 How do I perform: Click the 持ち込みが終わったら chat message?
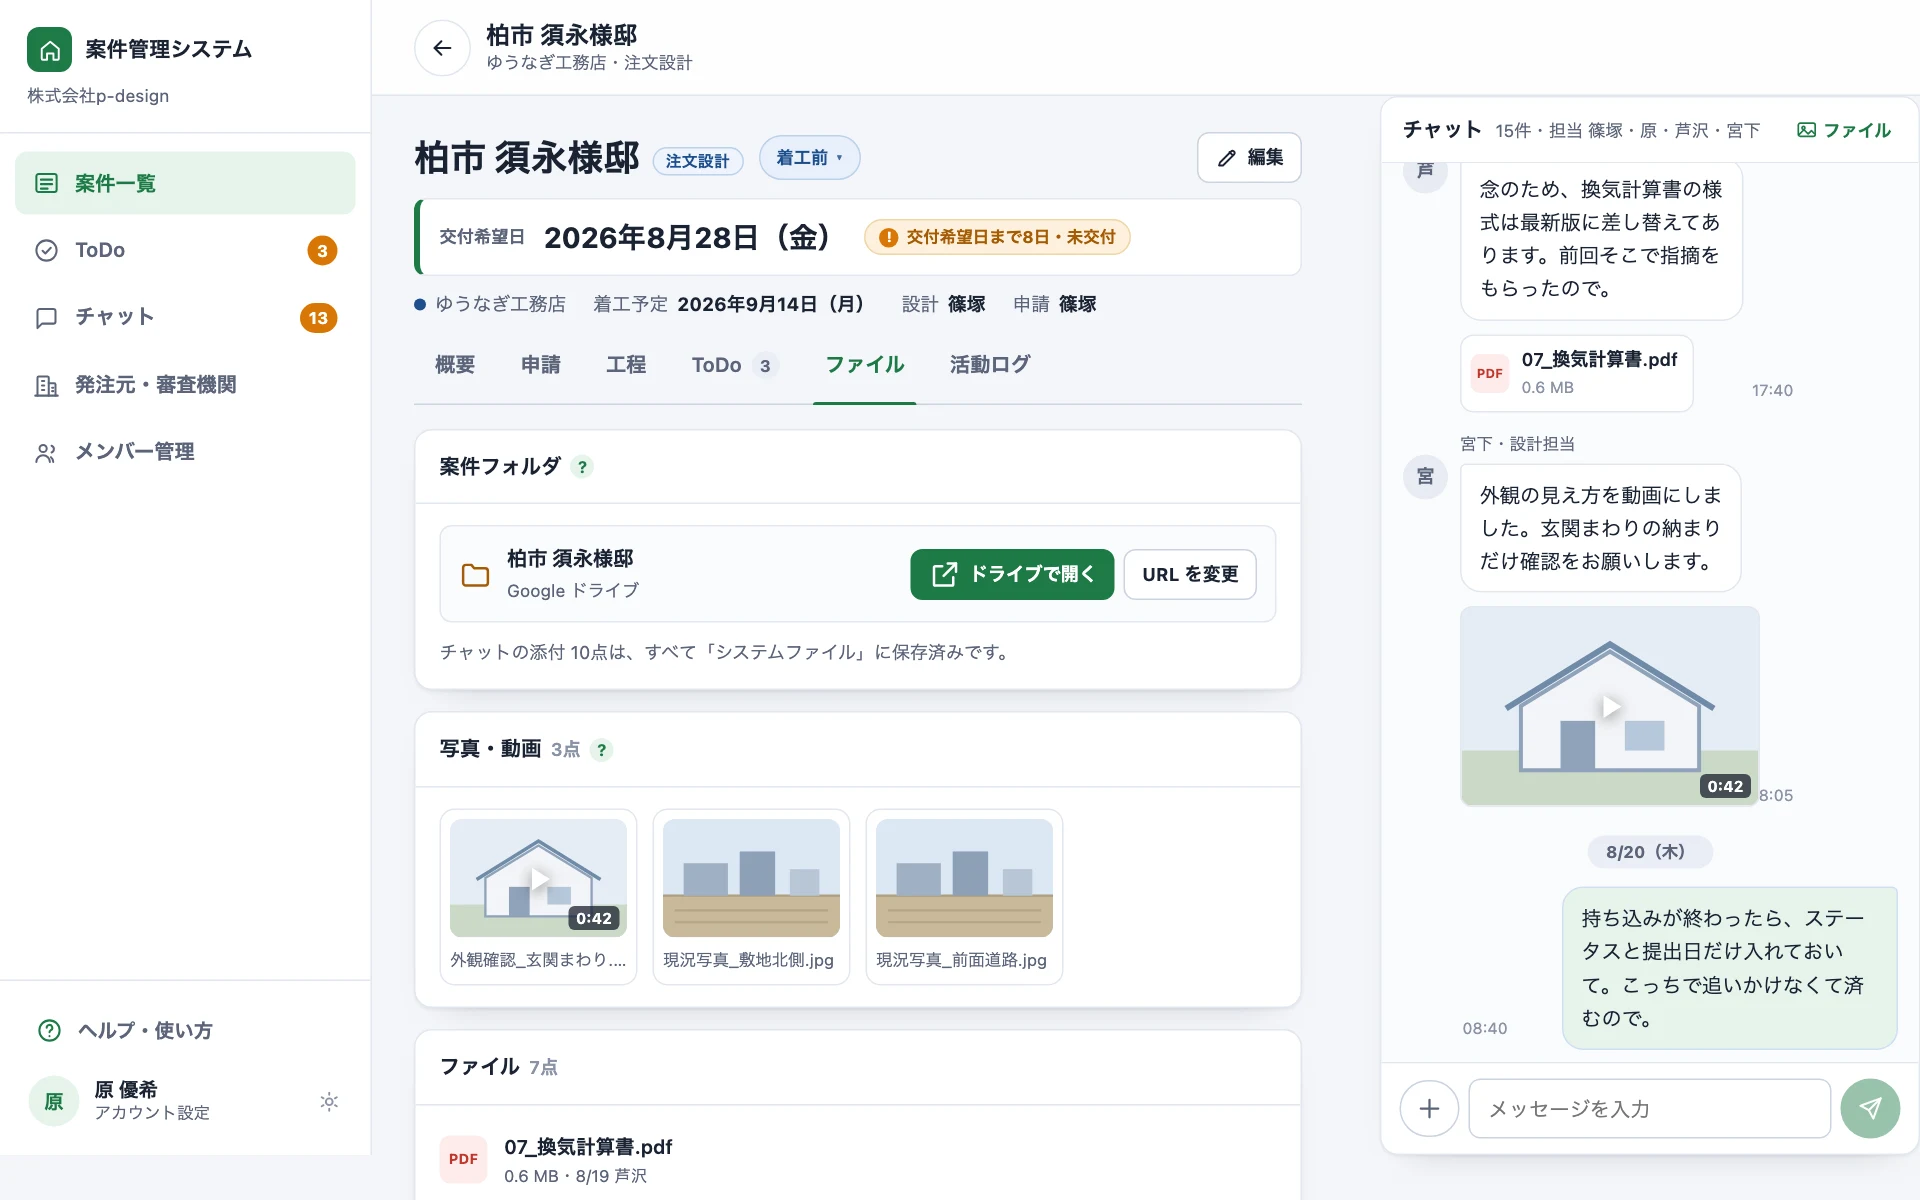[1729, 968]
